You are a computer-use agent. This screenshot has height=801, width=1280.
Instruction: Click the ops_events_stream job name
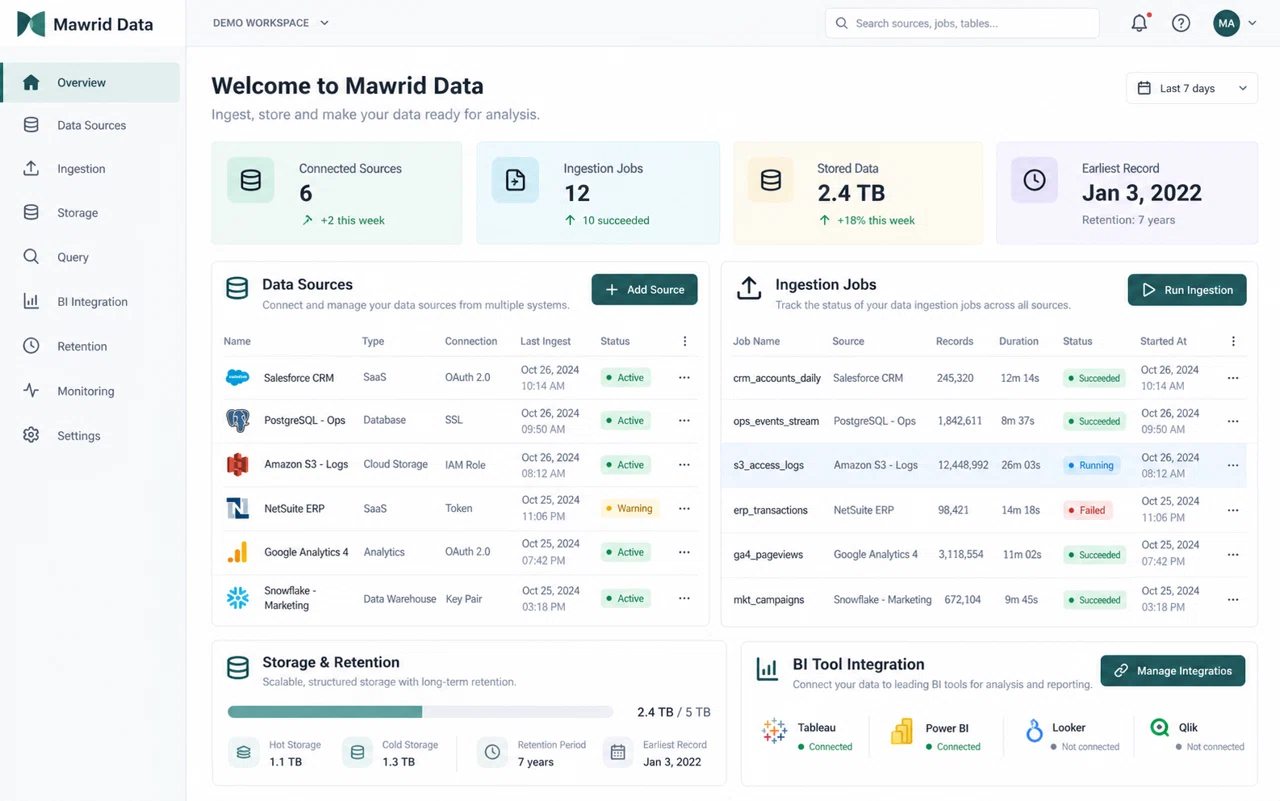[776, 421]
